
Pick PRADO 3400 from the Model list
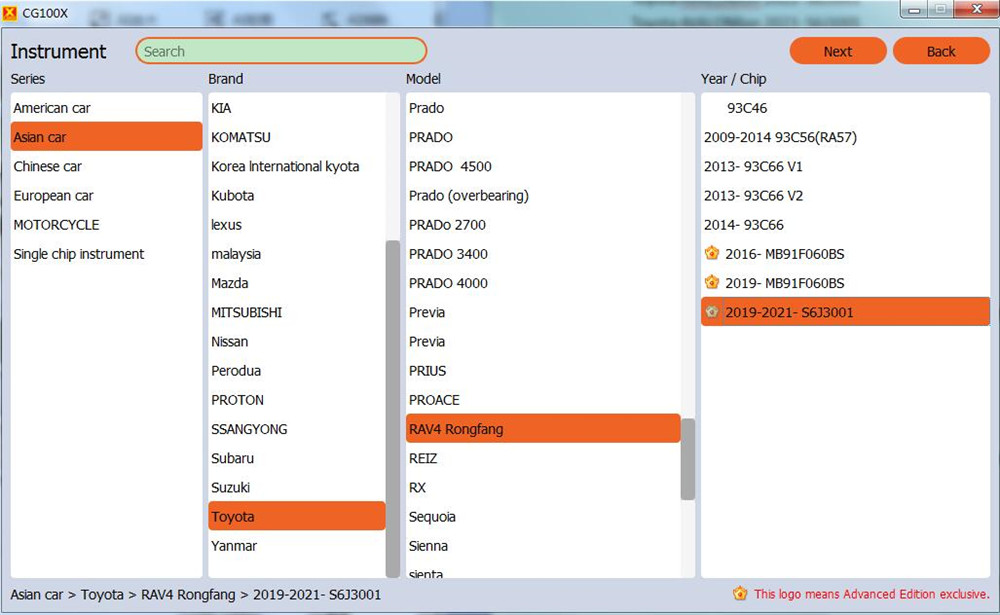(543, 254)
